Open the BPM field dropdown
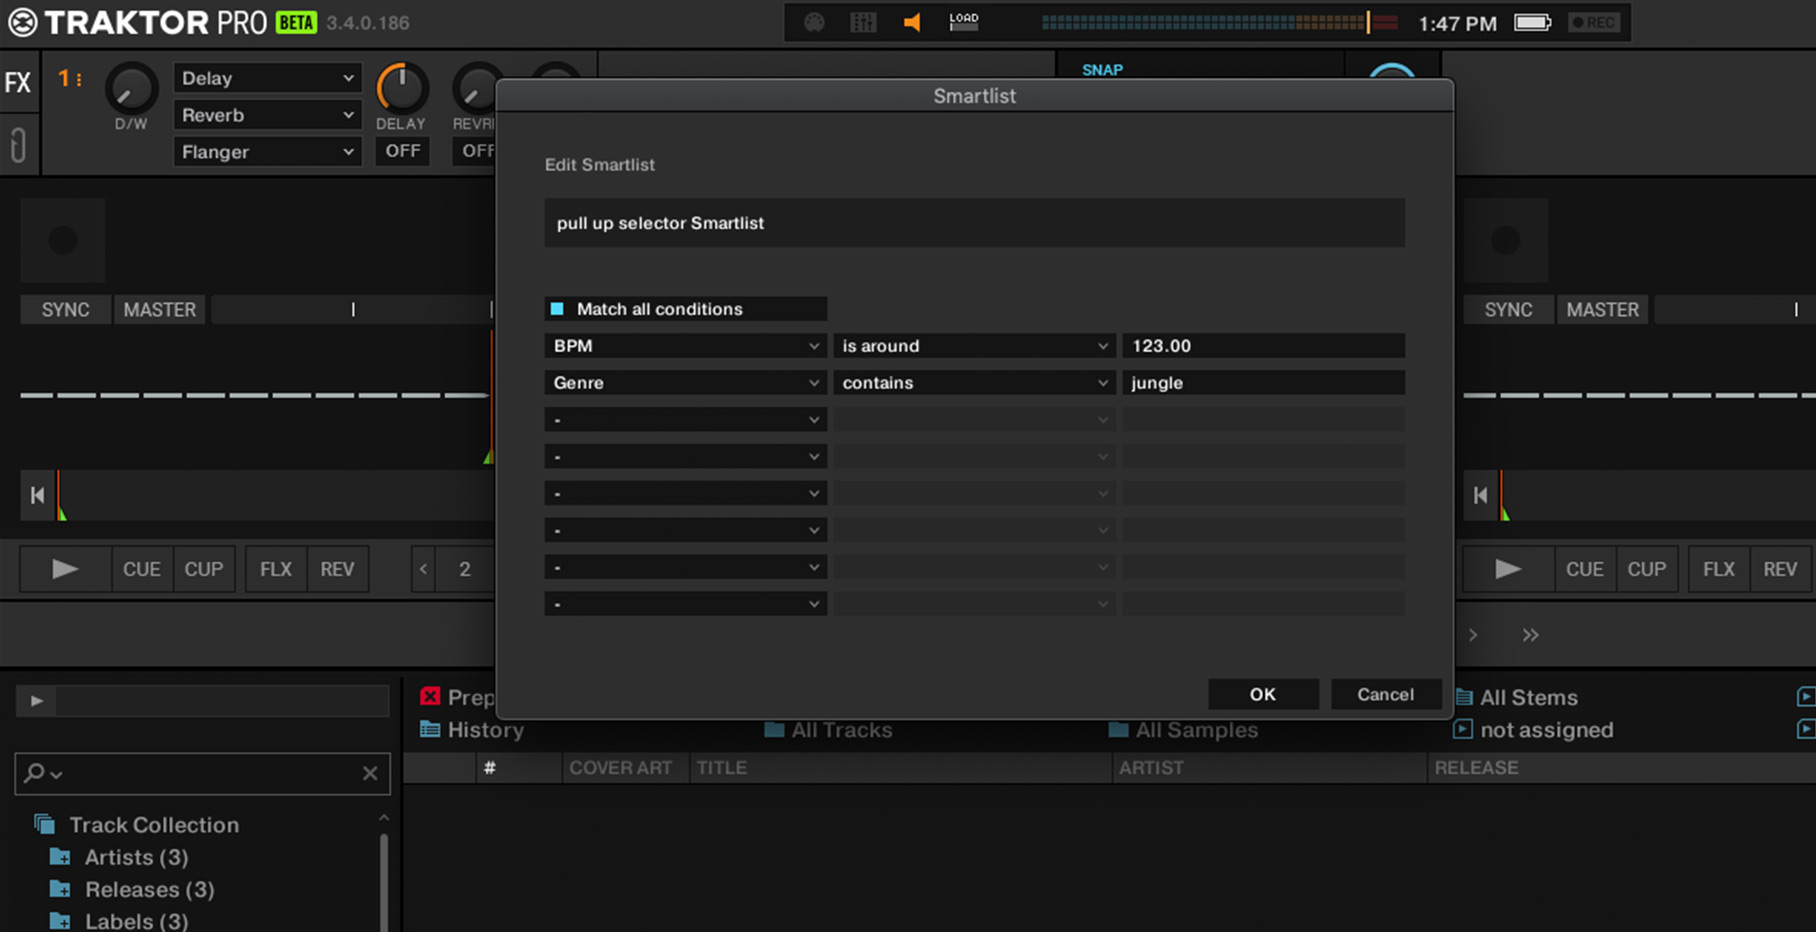The image size is (1816, 932). 685,346
